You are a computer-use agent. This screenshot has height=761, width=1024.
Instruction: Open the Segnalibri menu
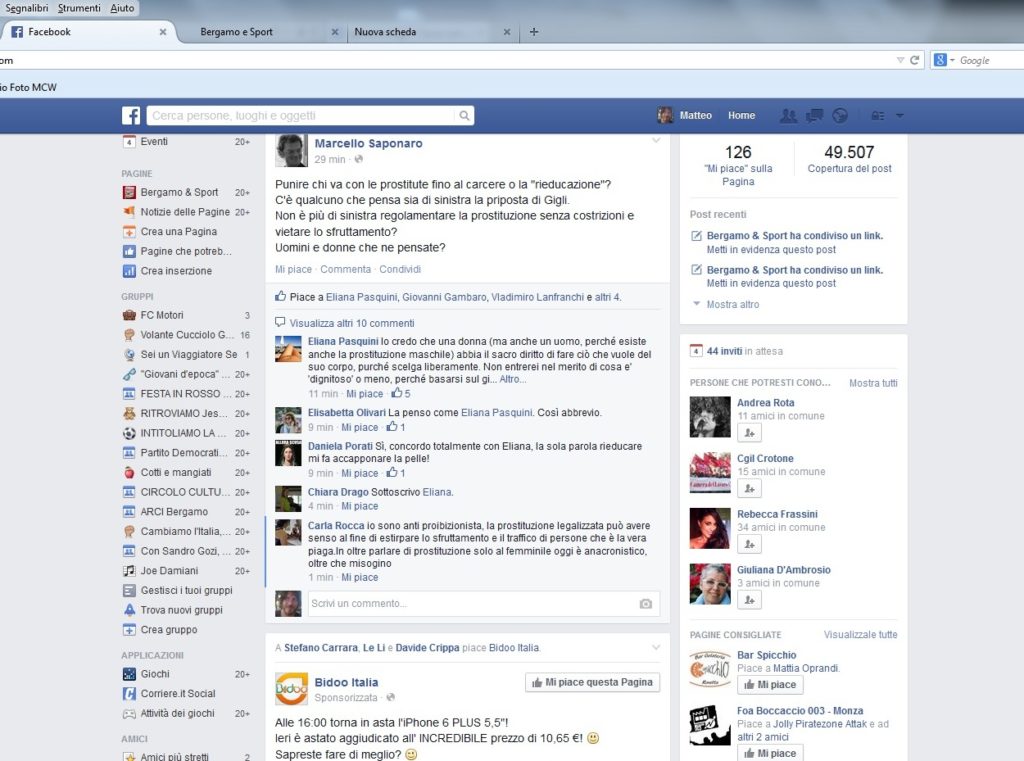27,8
